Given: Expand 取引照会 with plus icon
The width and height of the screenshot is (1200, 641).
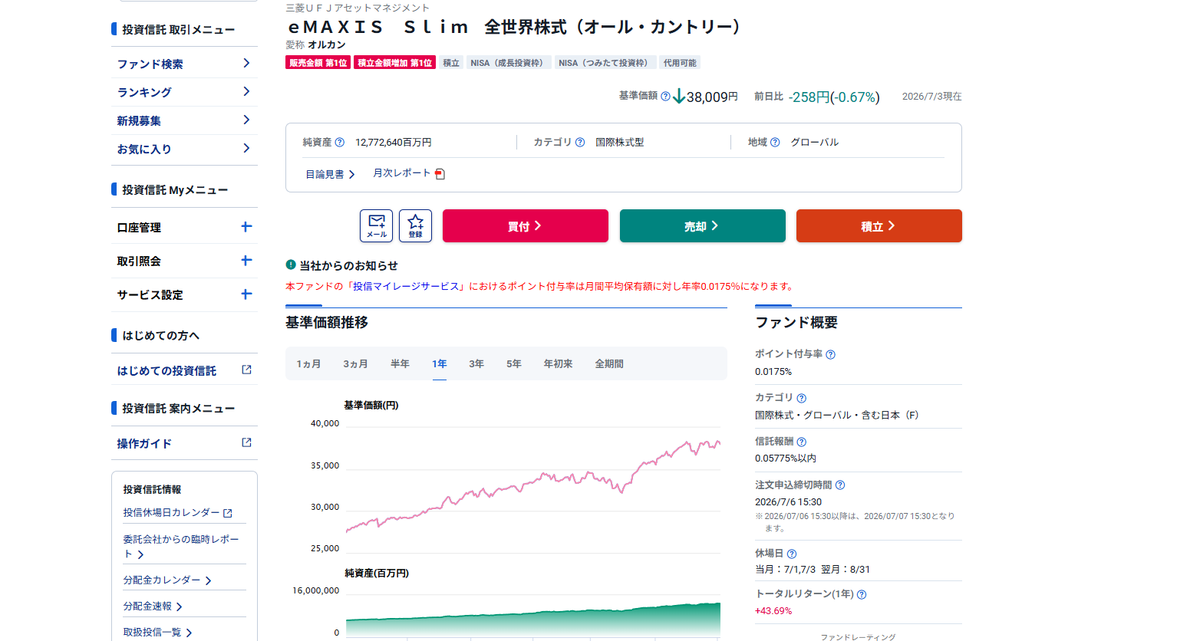Looking at the screenshot, I should click(246, 261).
